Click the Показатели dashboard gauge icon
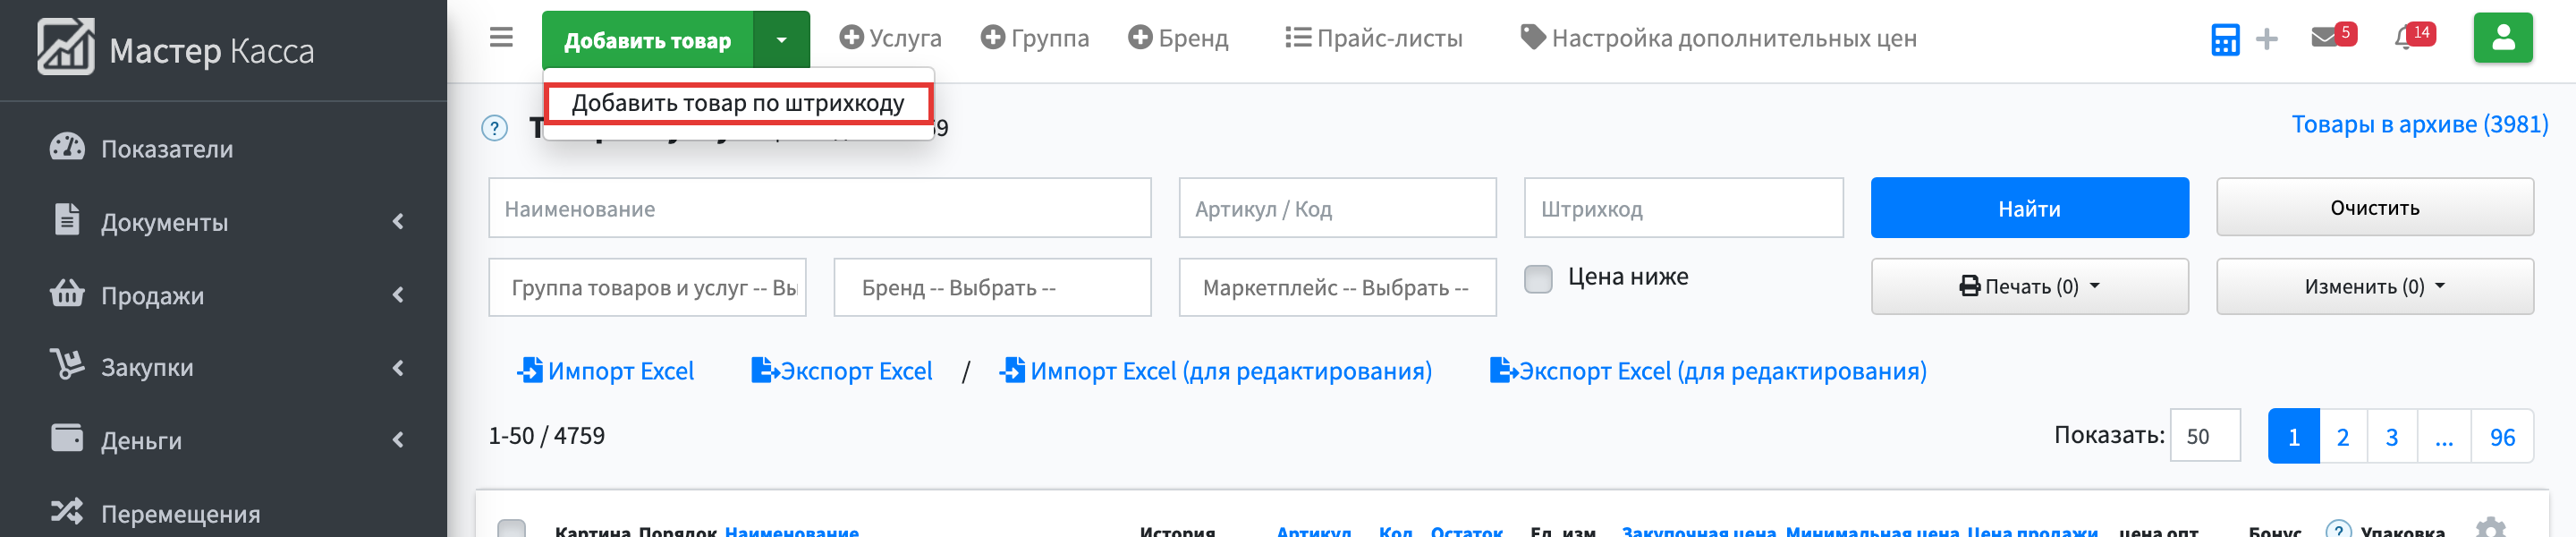The image size is (2576, 537). [67, 147]
